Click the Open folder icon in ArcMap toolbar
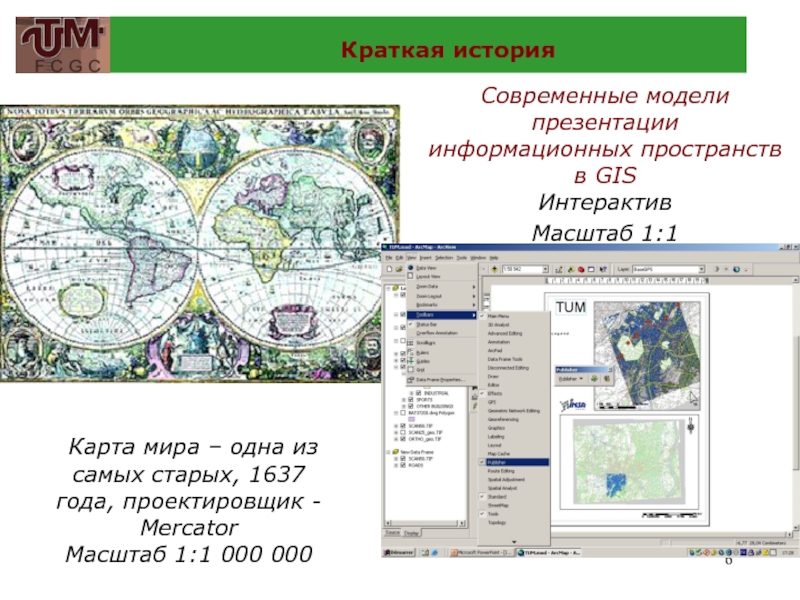The image size is (800, 600). tap(399, 269)
